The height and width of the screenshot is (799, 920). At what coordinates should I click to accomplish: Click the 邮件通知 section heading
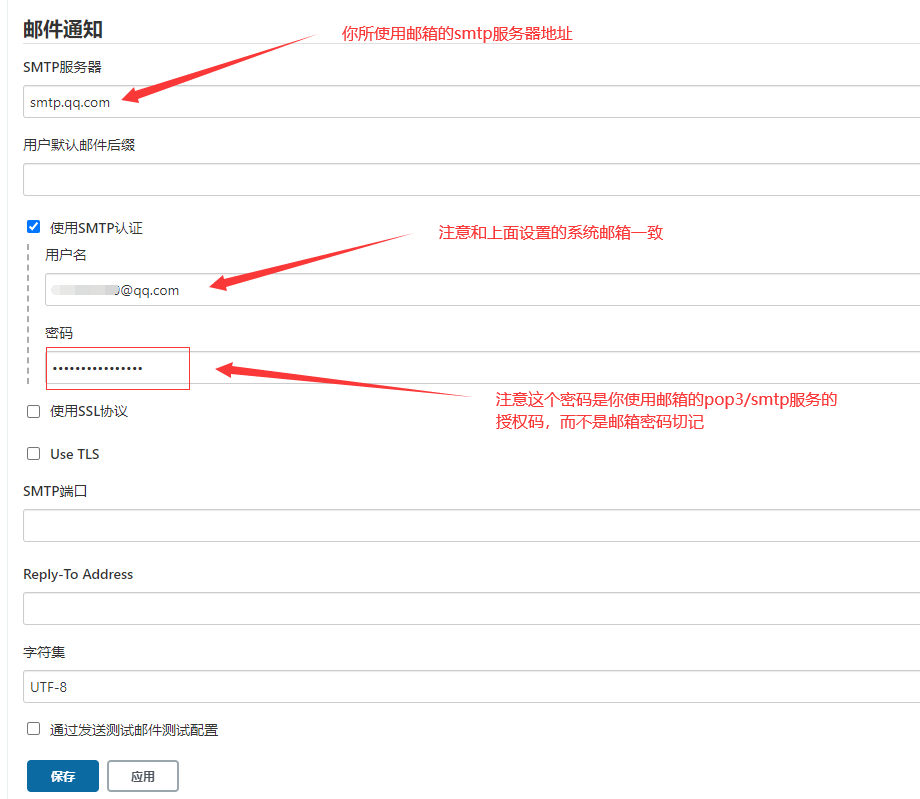63,29
